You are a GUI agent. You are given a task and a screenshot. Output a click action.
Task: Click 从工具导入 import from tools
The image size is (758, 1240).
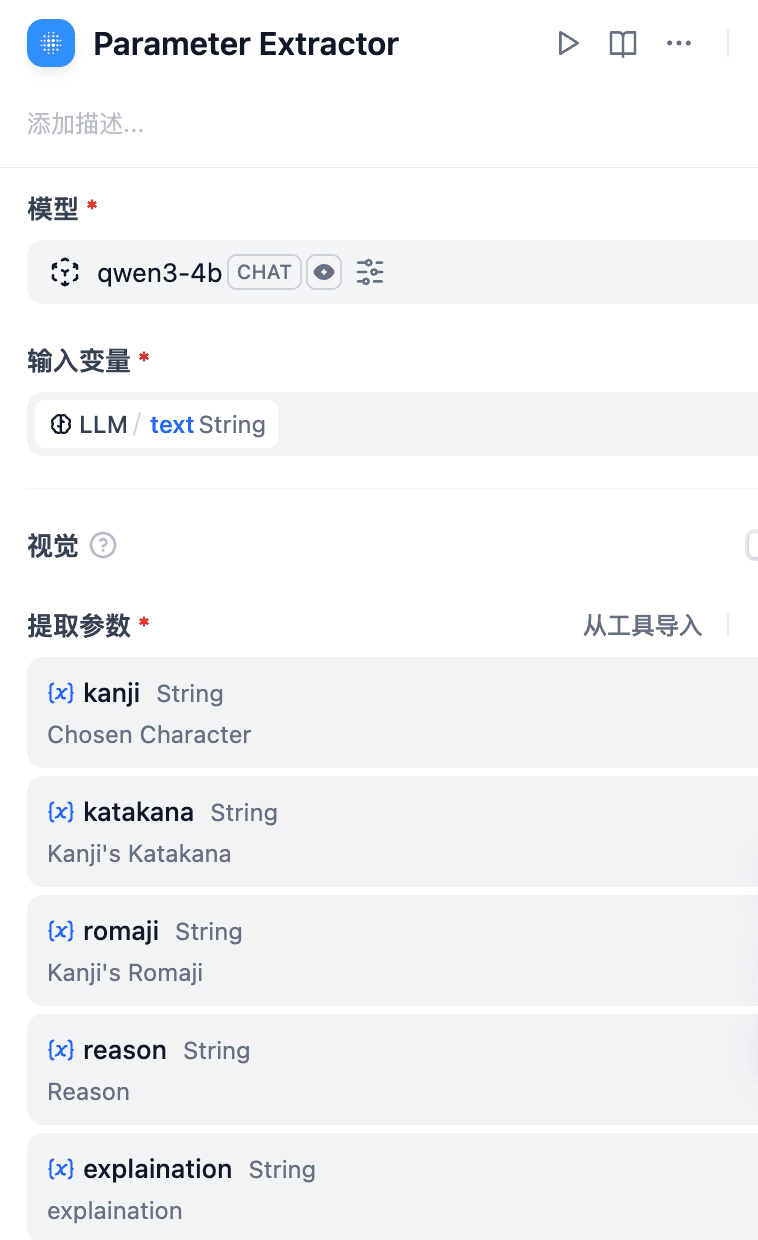643,626
